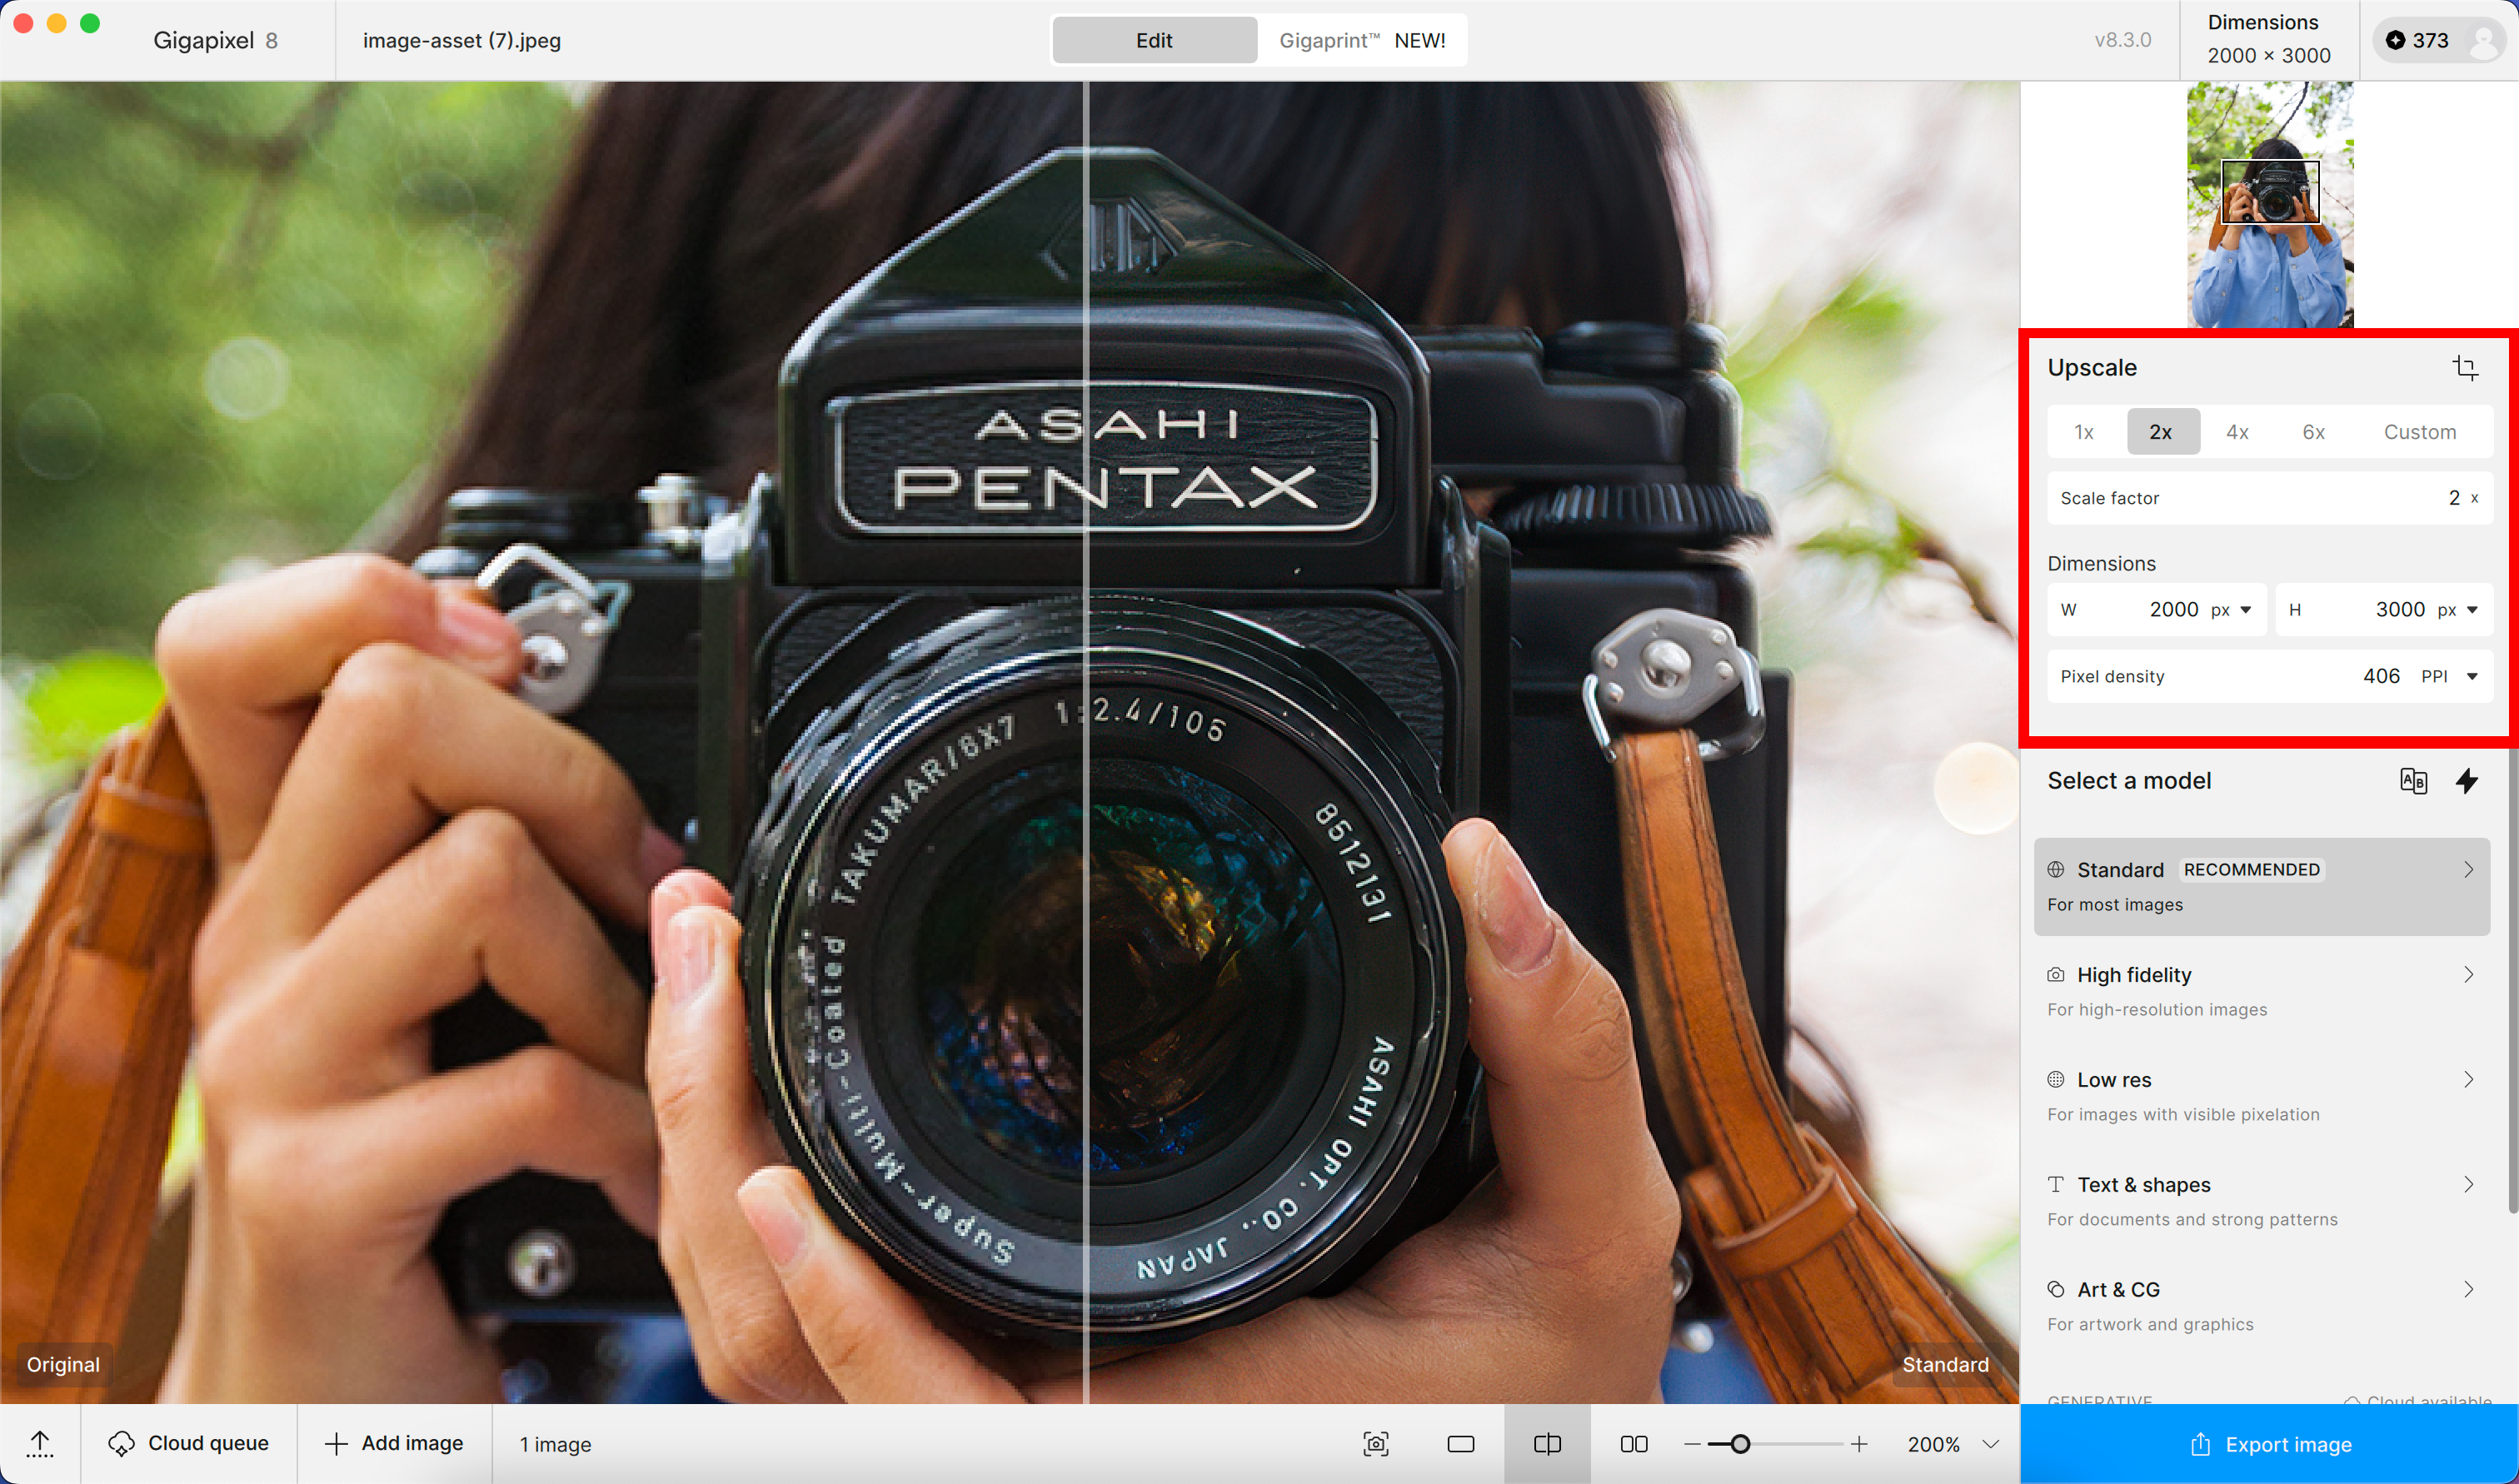Click the crop icon in Upscale panel
This screenshot has height=1484, width=2519.
click(x=2465, y=368)
